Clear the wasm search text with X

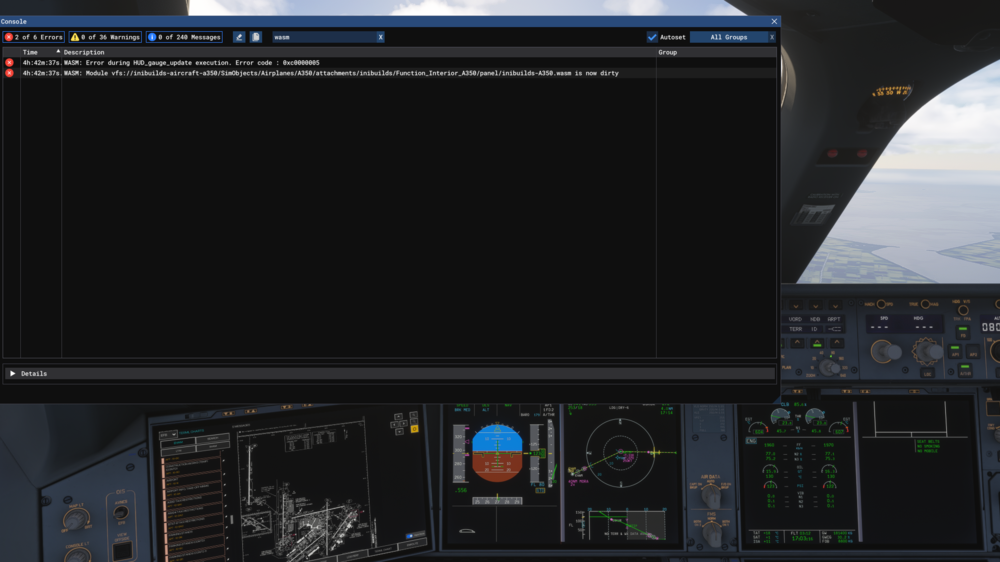[380, 37]
